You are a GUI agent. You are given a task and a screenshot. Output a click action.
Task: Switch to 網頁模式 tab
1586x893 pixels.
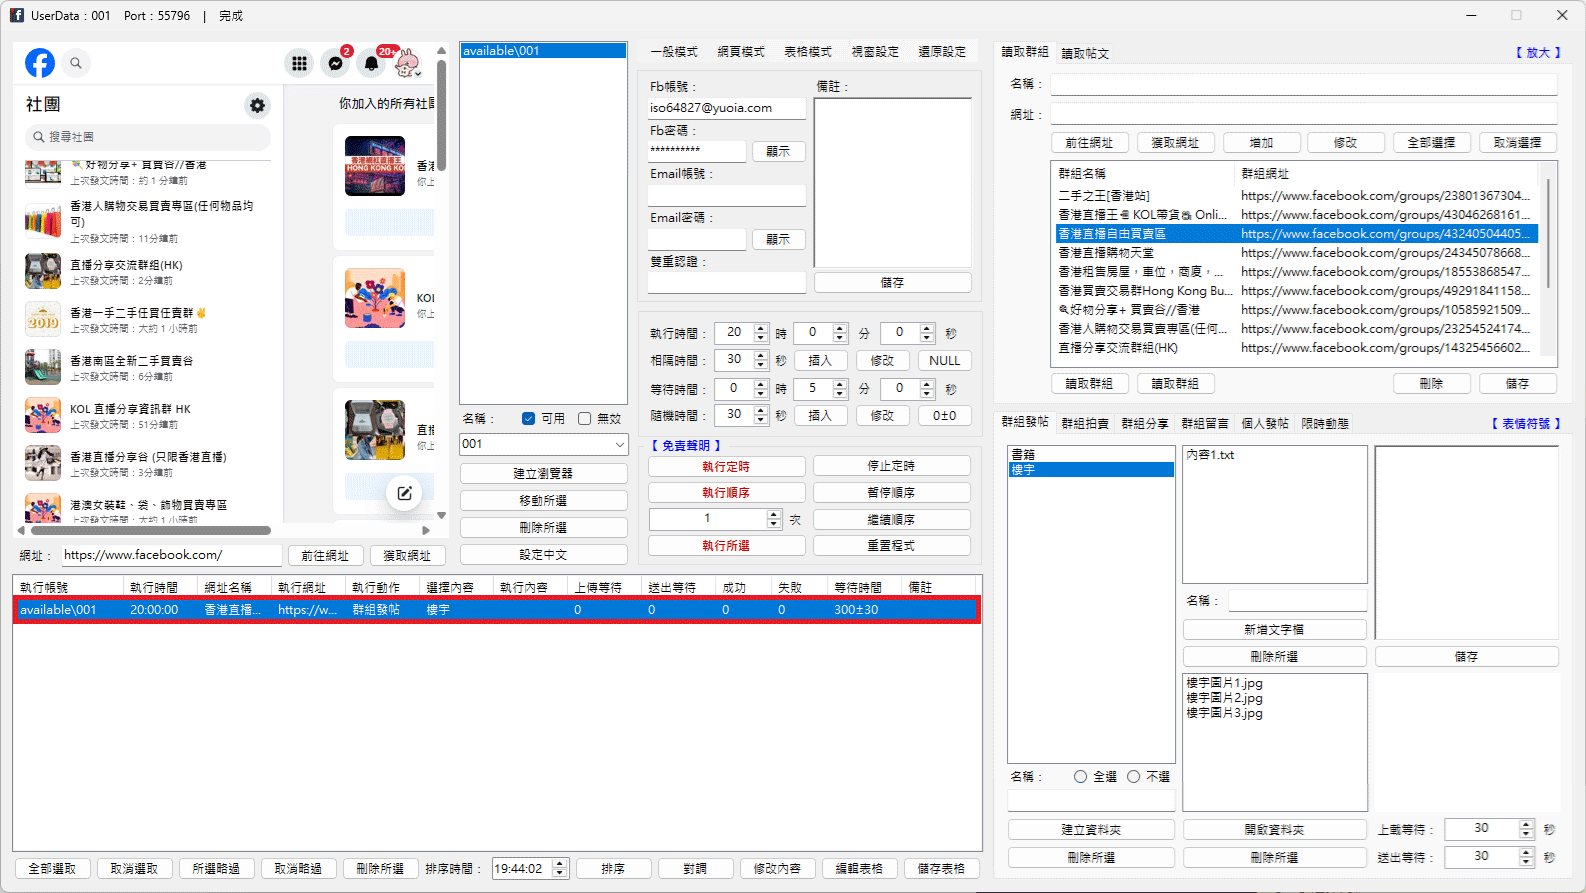pyautogui.click(x=741, y=52)
